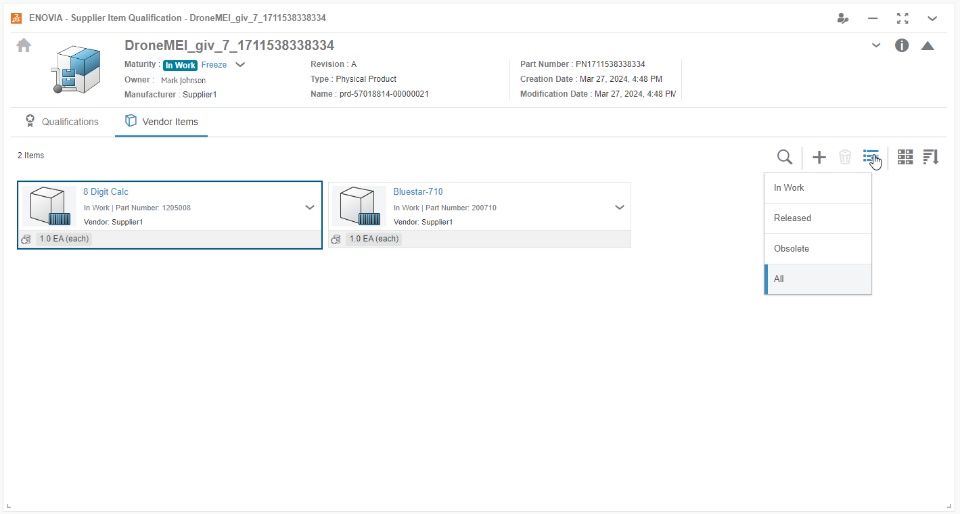Image resolution: width=960 pixels, height=514 pixels.
Task: Click 'Type : Physical Product' text
Action: click(353, 79)
